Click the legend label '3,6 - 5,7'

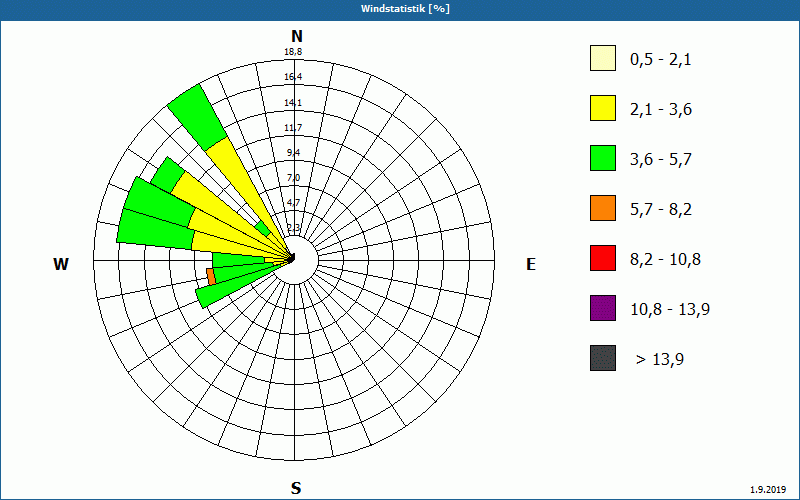pos(661,160)
